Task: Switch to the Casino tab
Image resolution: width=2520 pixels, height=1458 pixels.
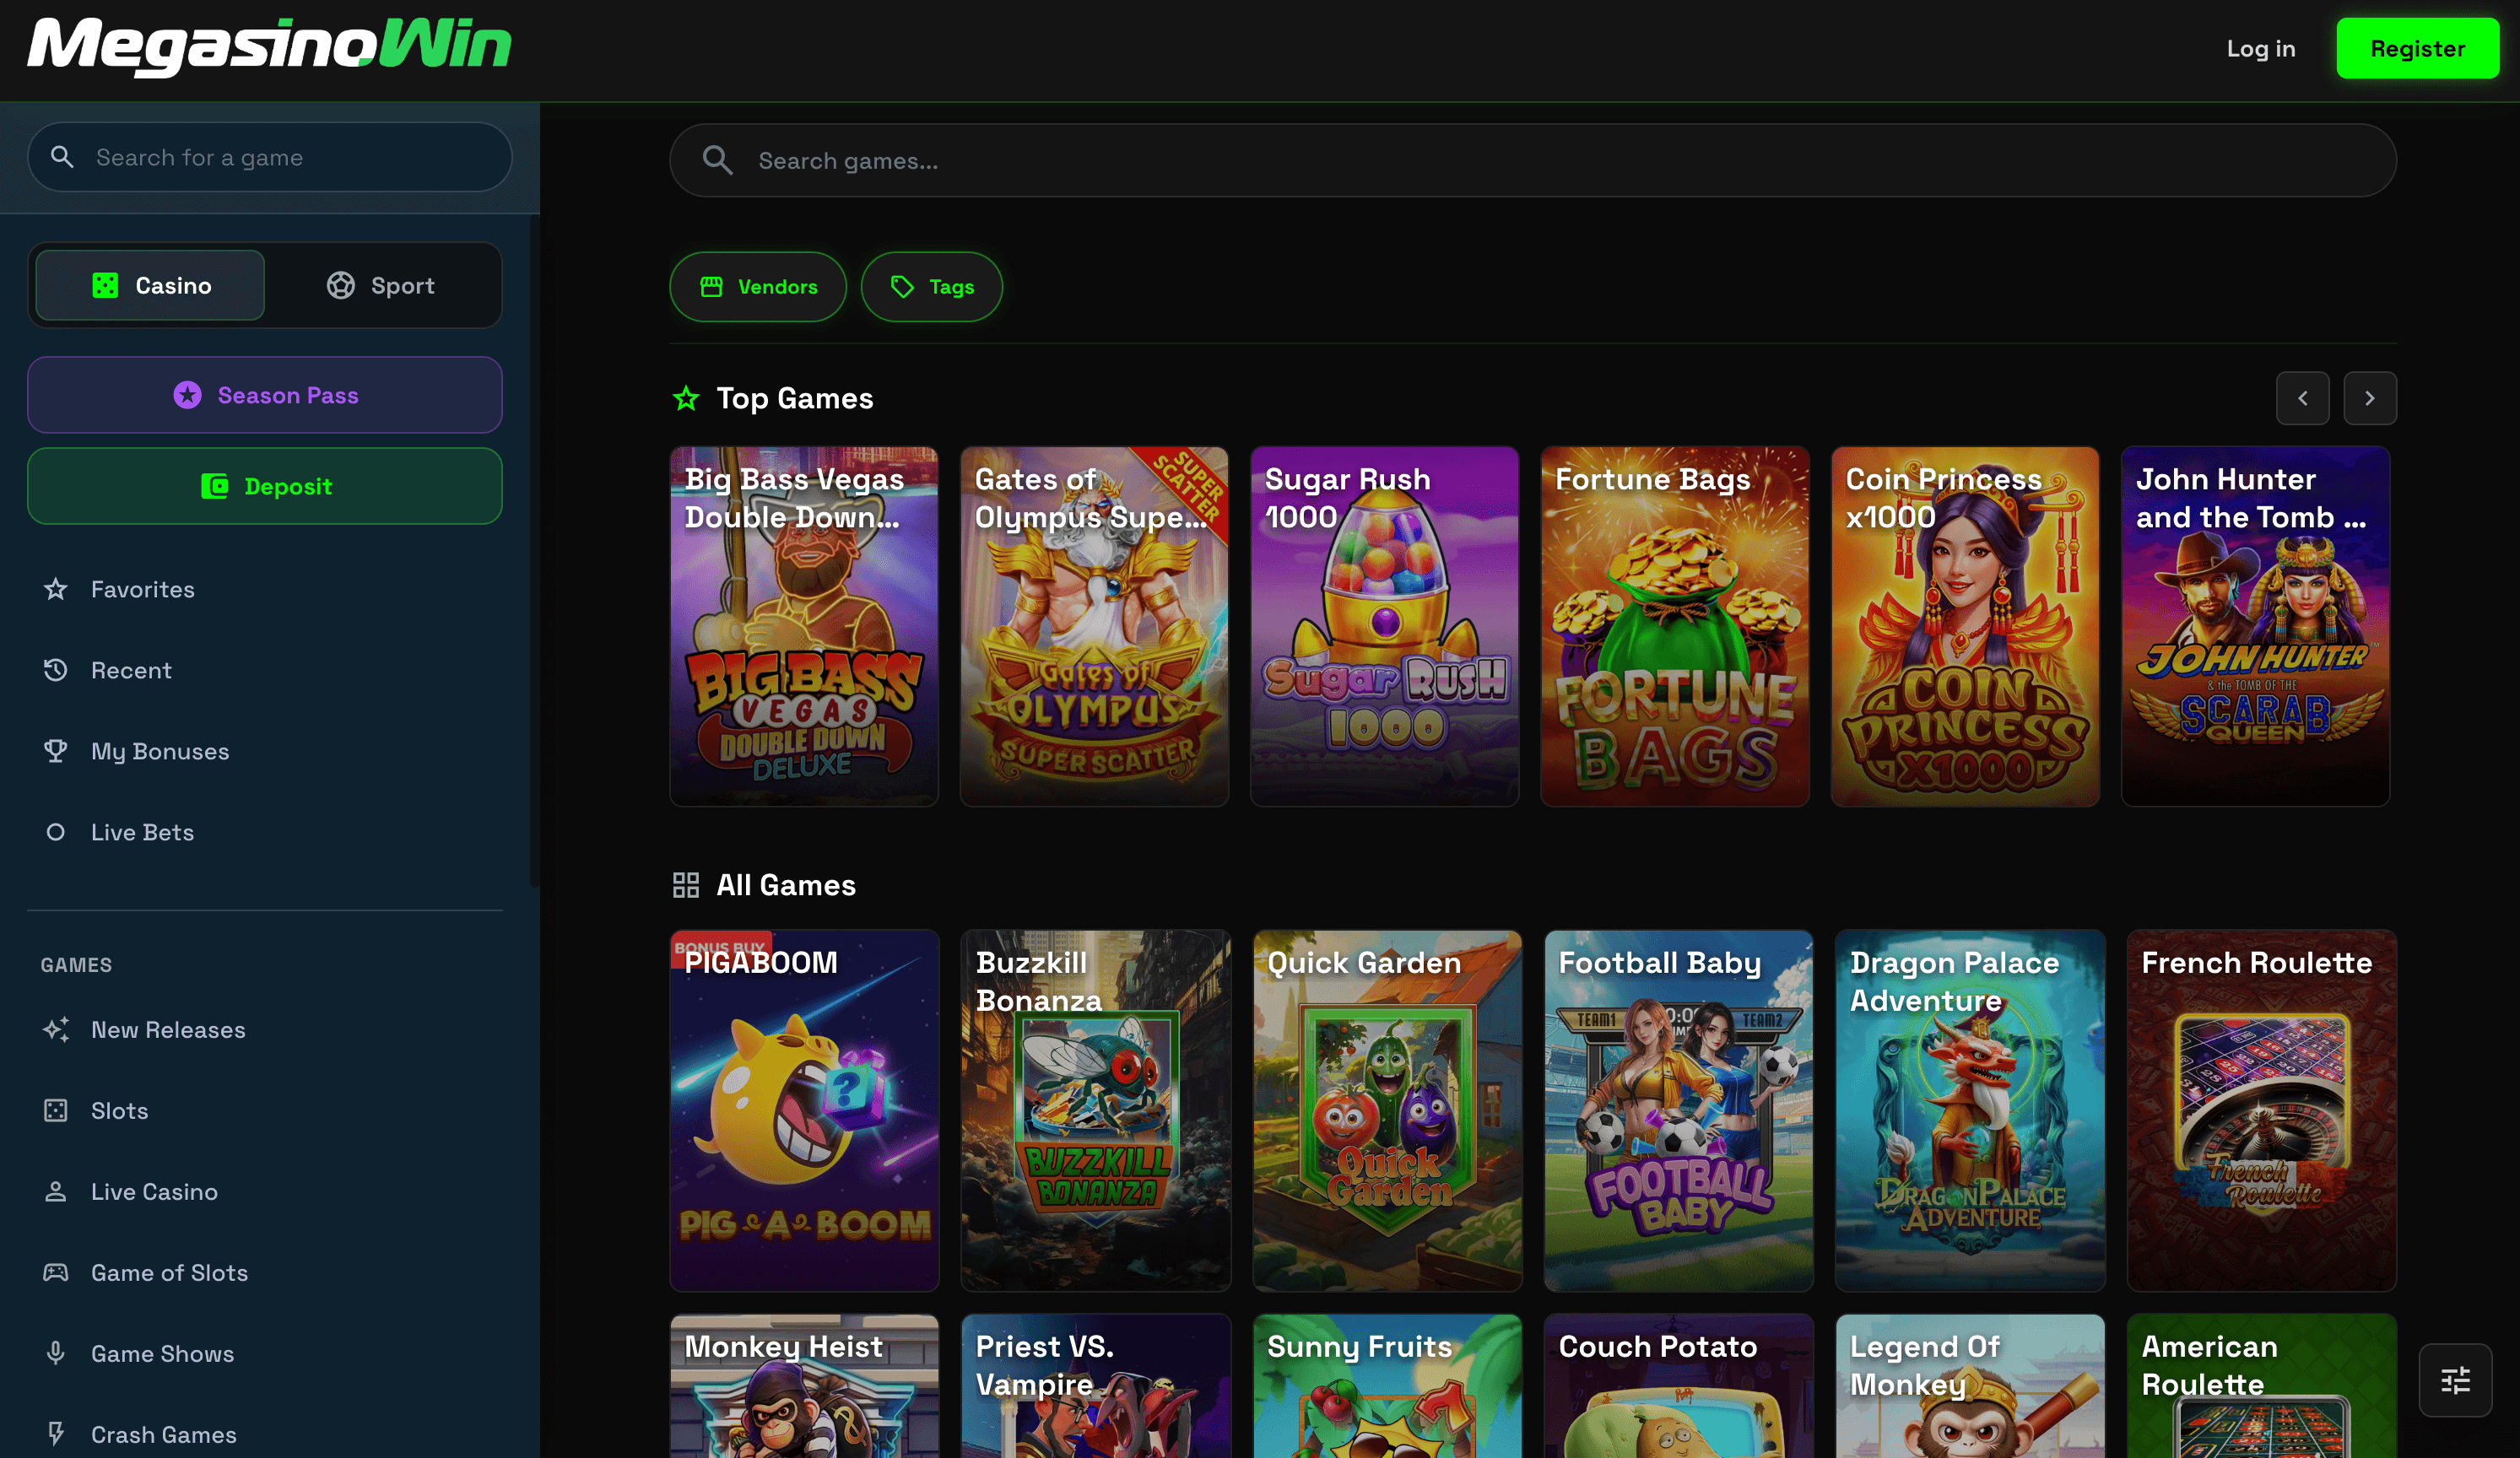Action: tap(150, 285)
